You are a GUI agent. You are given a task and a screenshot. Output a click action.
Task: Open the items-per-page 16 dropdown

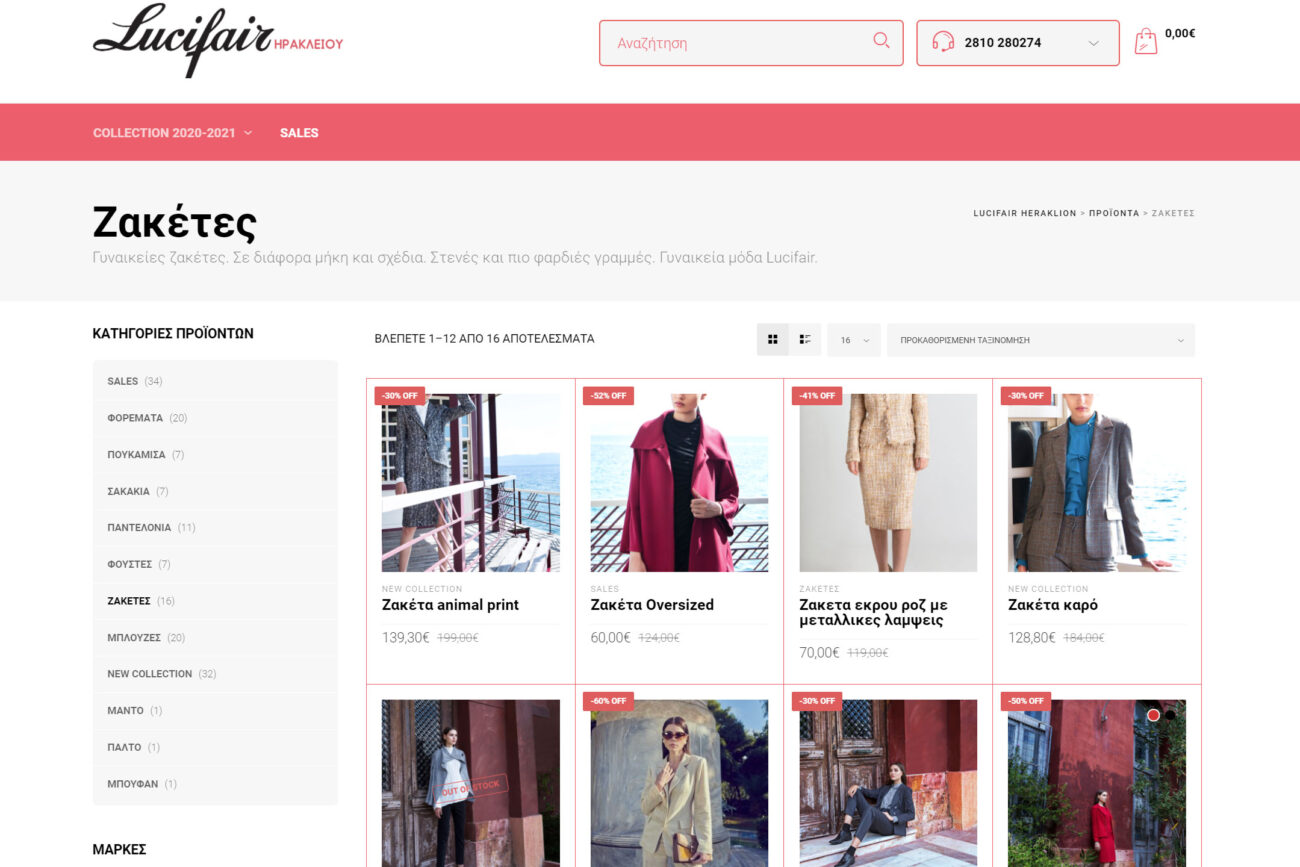(853, 340)
